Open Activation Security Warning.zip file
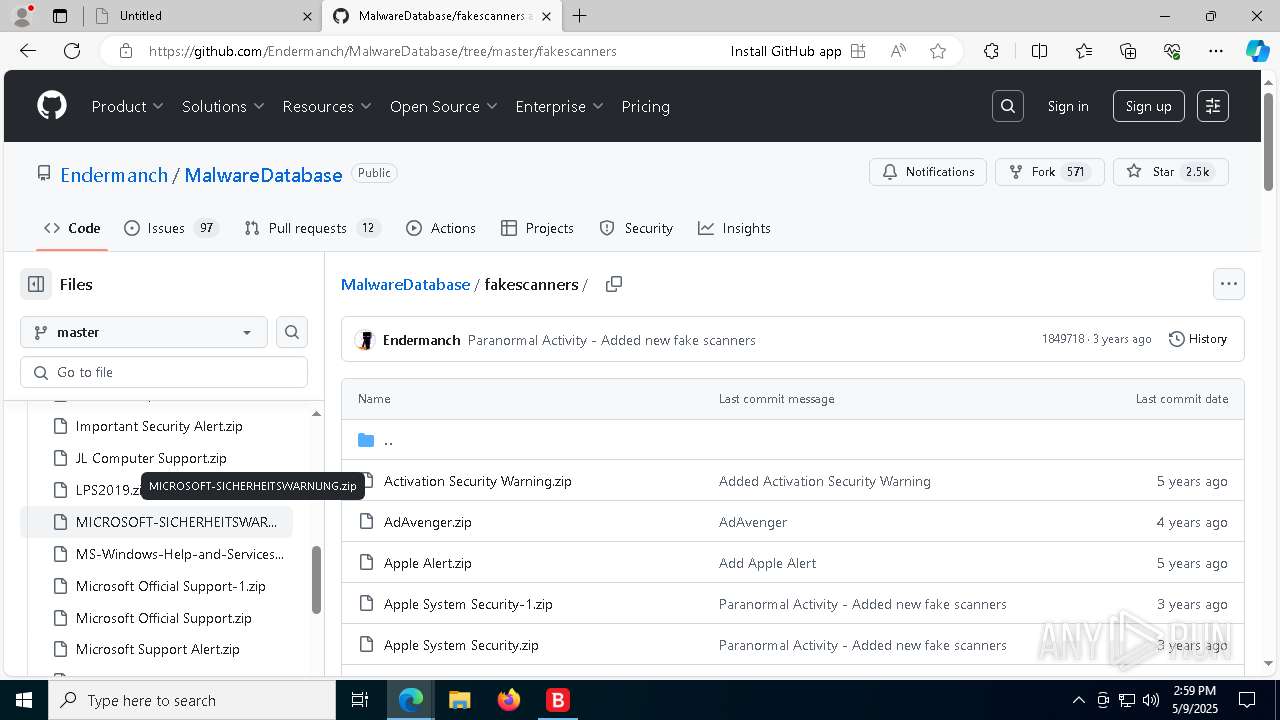 point(478,481)
